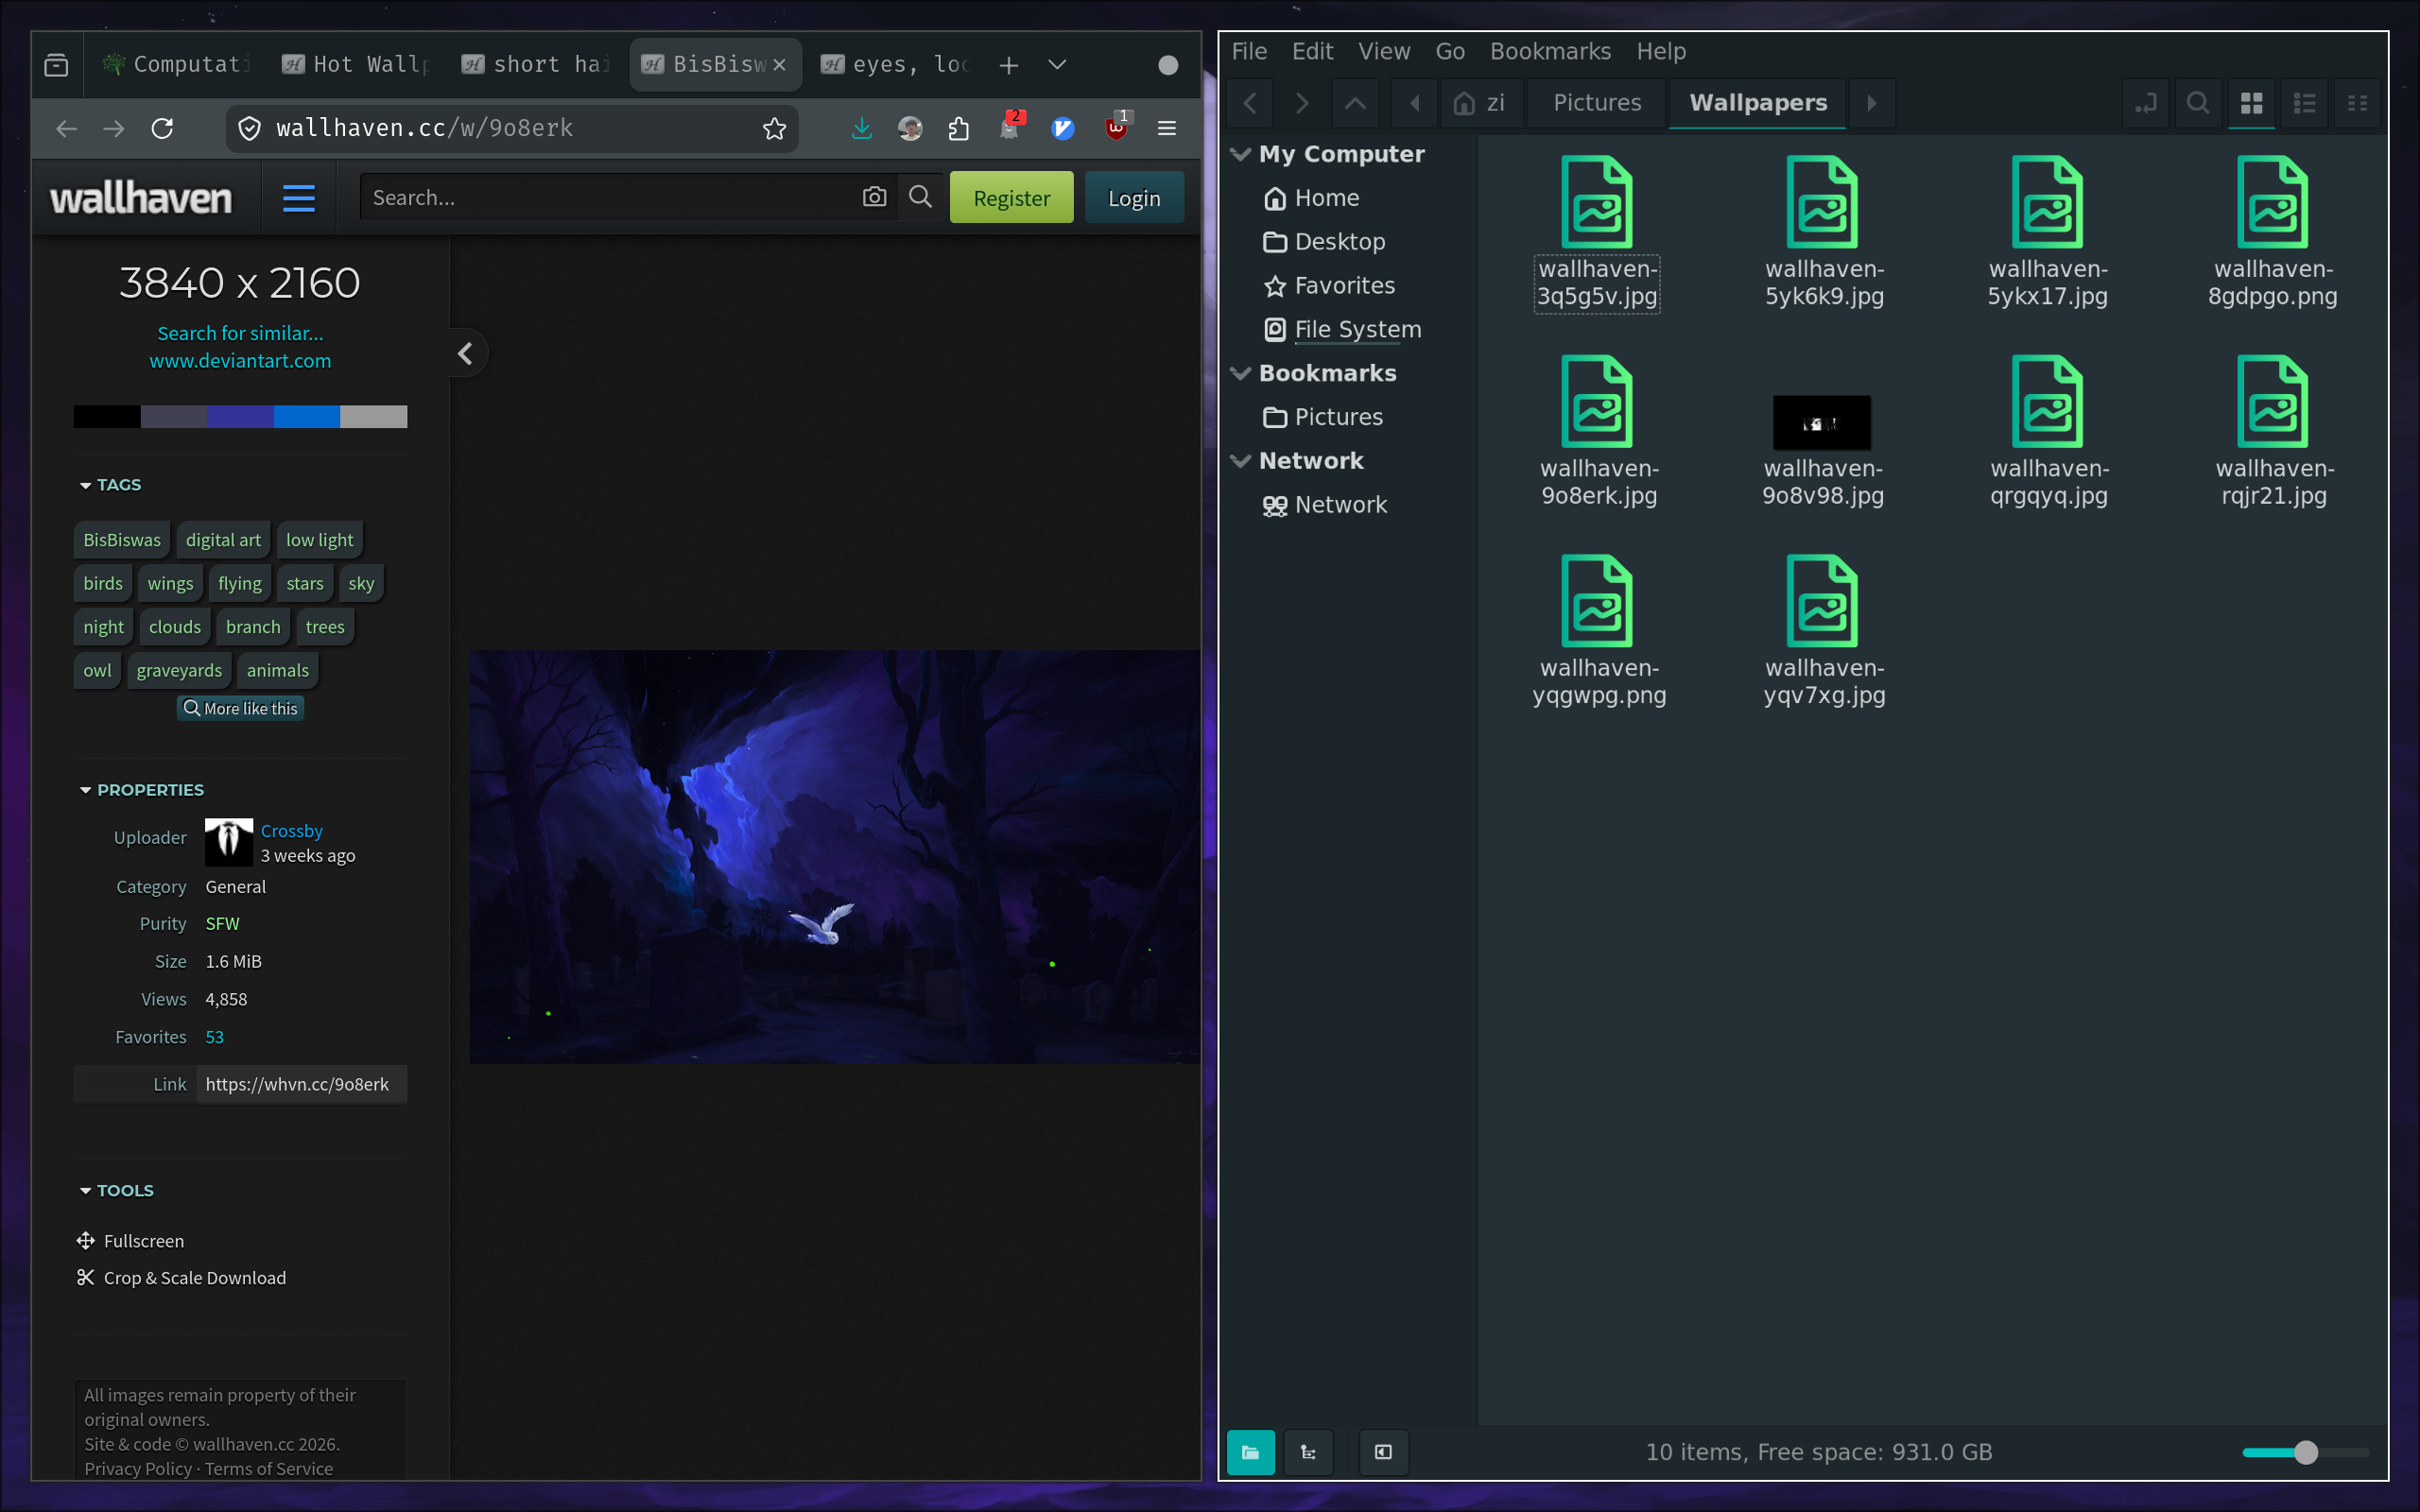The image size is (2420, 1512).
Task: Click the Register button
Action: (1011, 197)
